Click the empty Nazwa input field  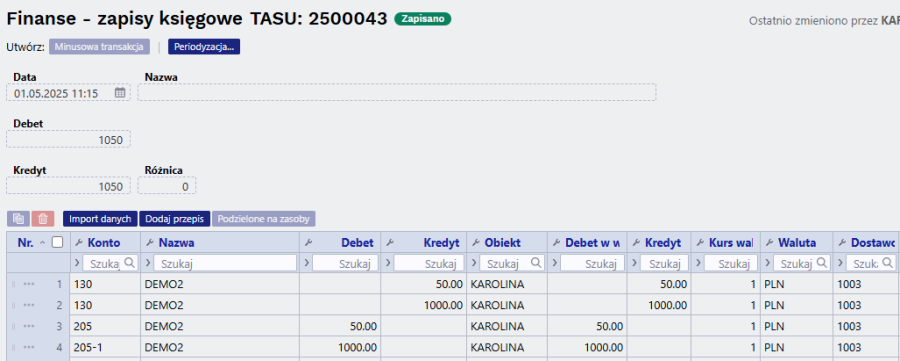click(x=397, y=92)
